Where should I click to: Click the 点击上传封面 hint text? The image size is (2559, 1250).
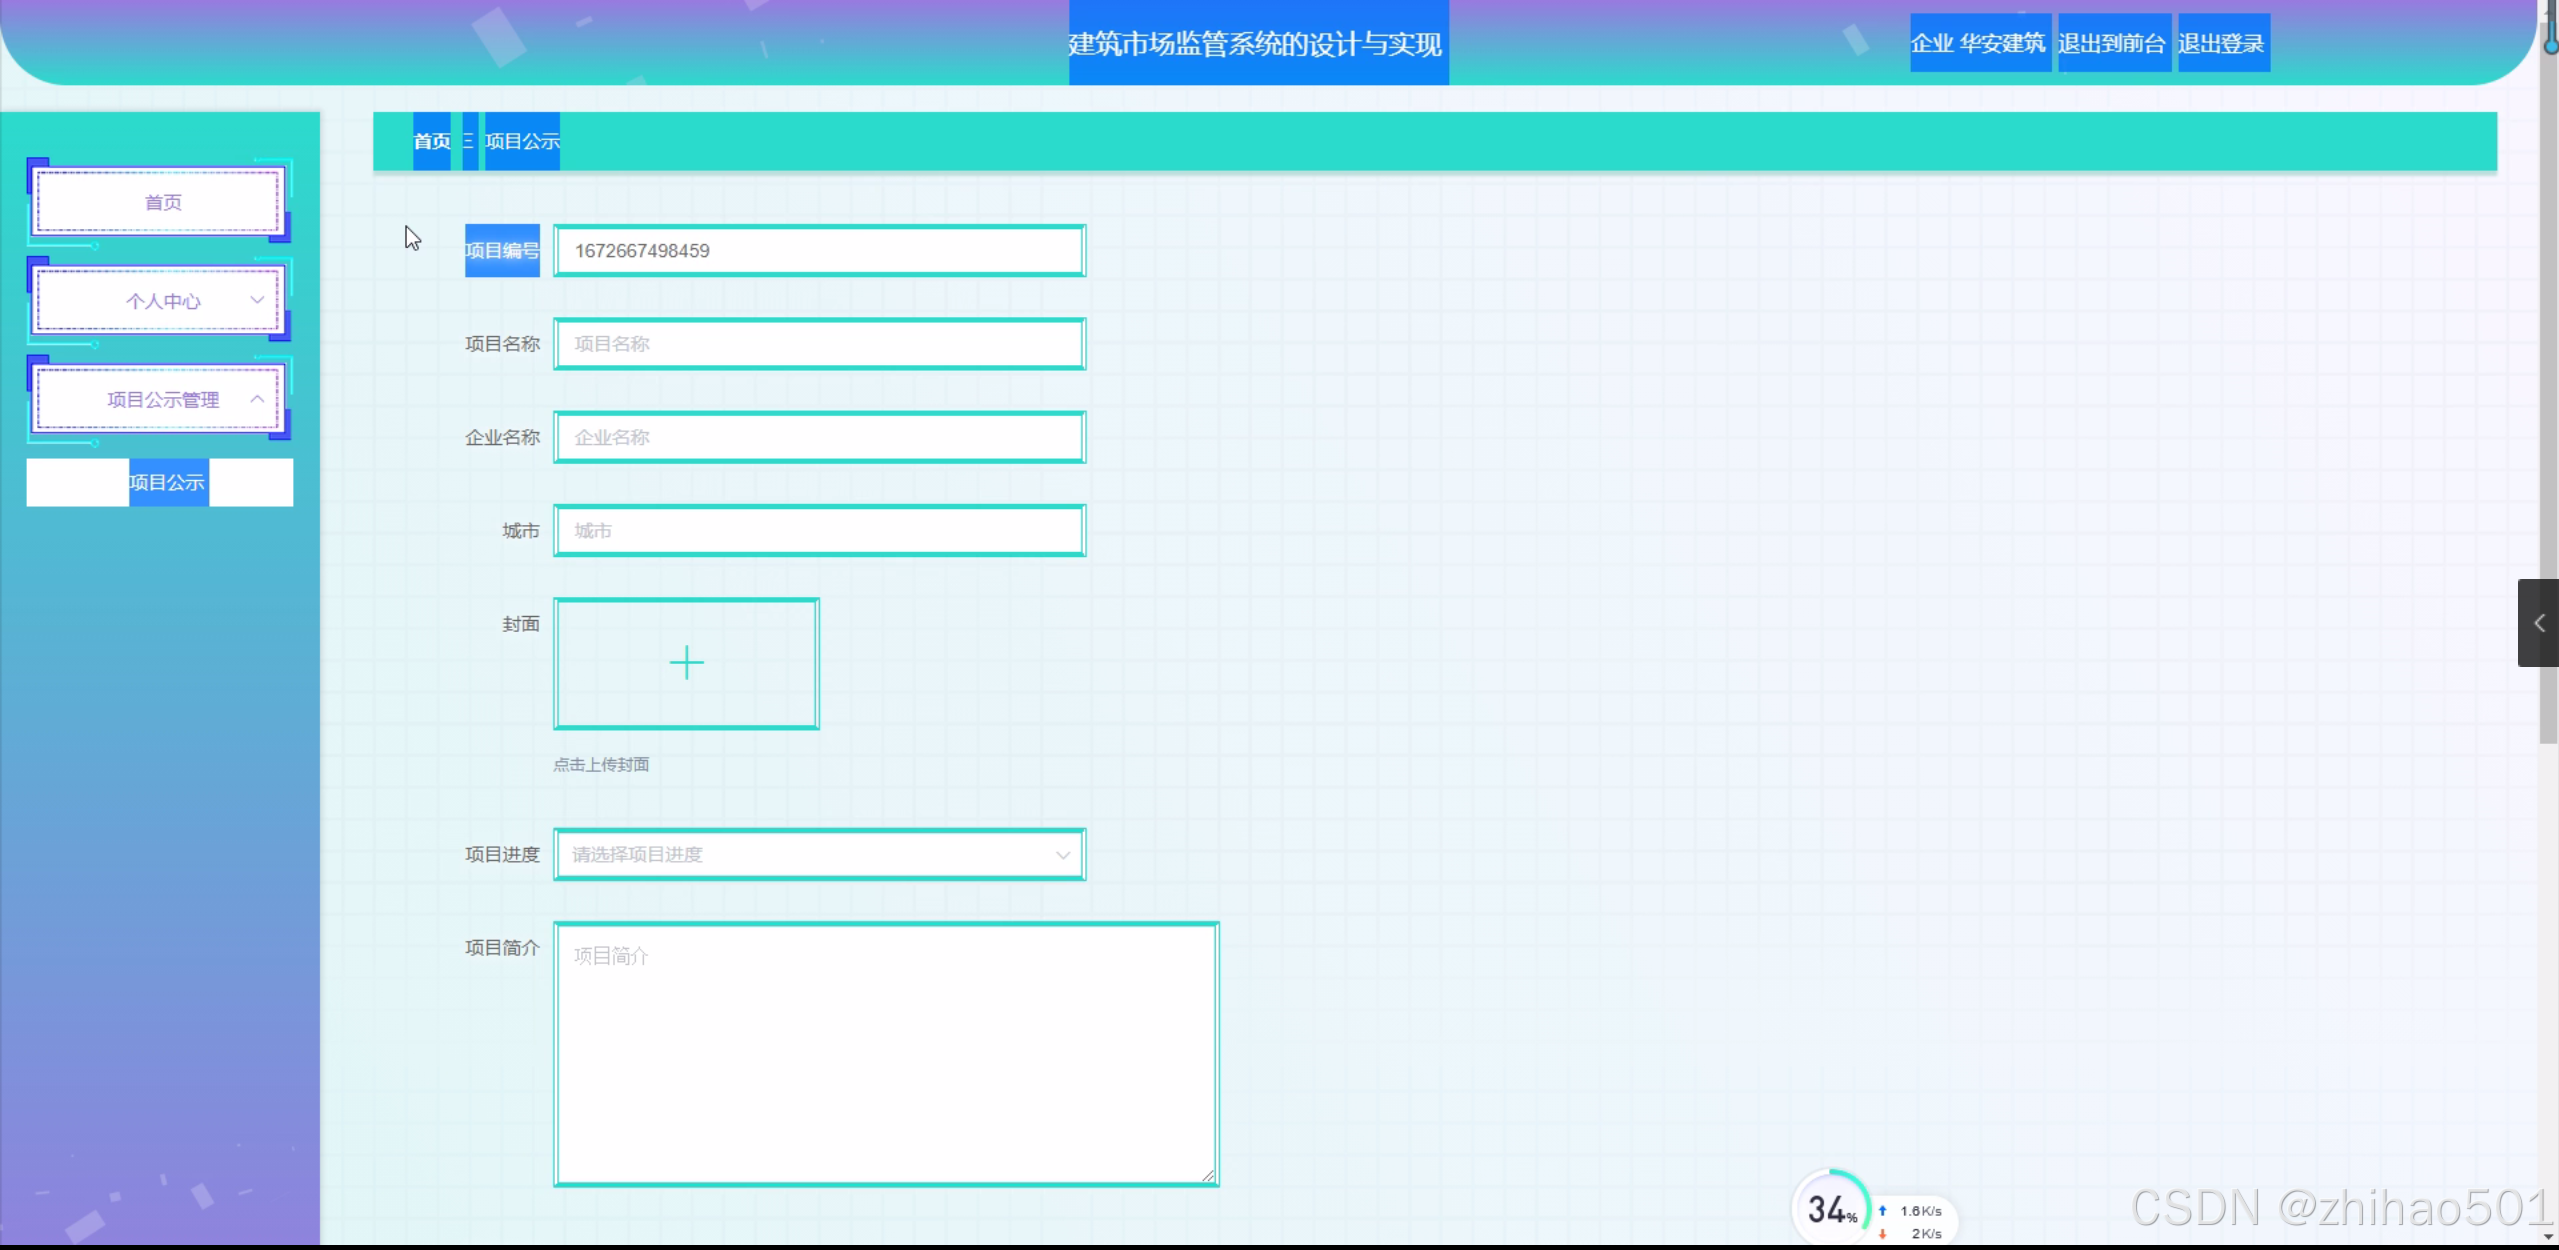point(601,765)
